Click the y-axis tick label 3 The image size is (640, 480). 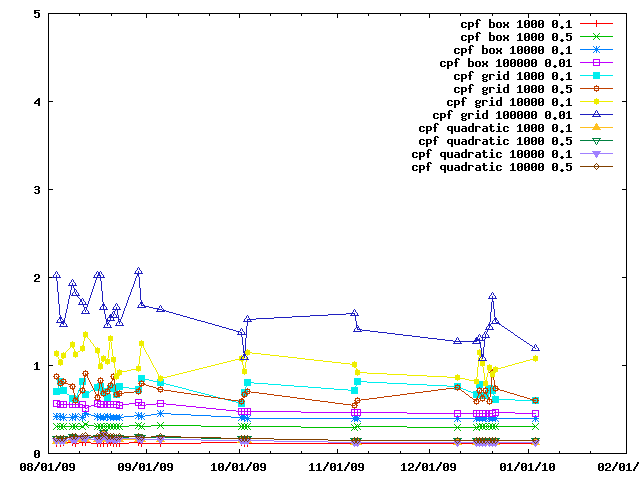[36, 190]
